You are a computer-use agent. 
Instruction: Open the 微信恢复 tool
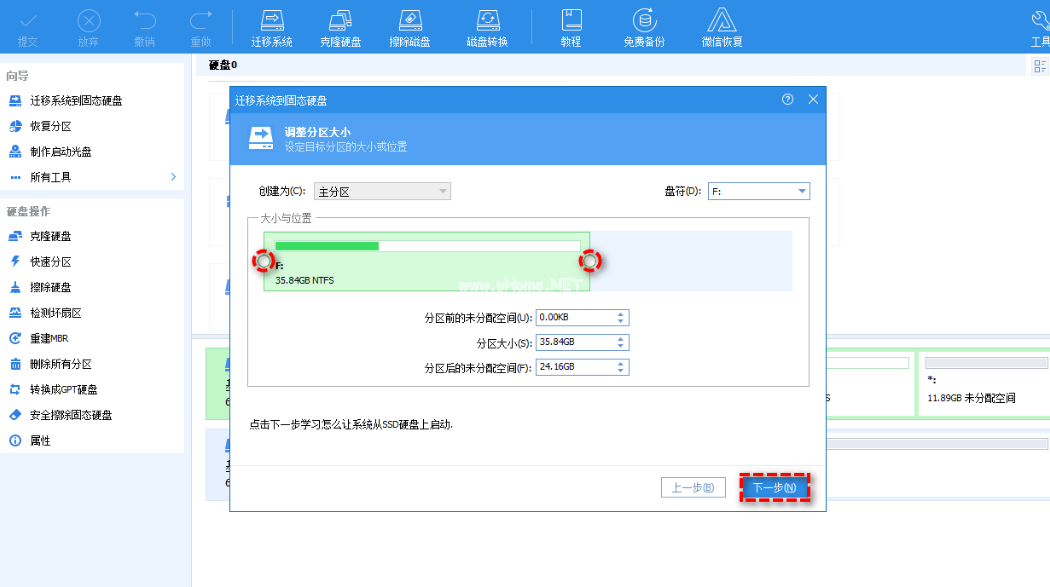pyautogui.click(x=722, y=27)
